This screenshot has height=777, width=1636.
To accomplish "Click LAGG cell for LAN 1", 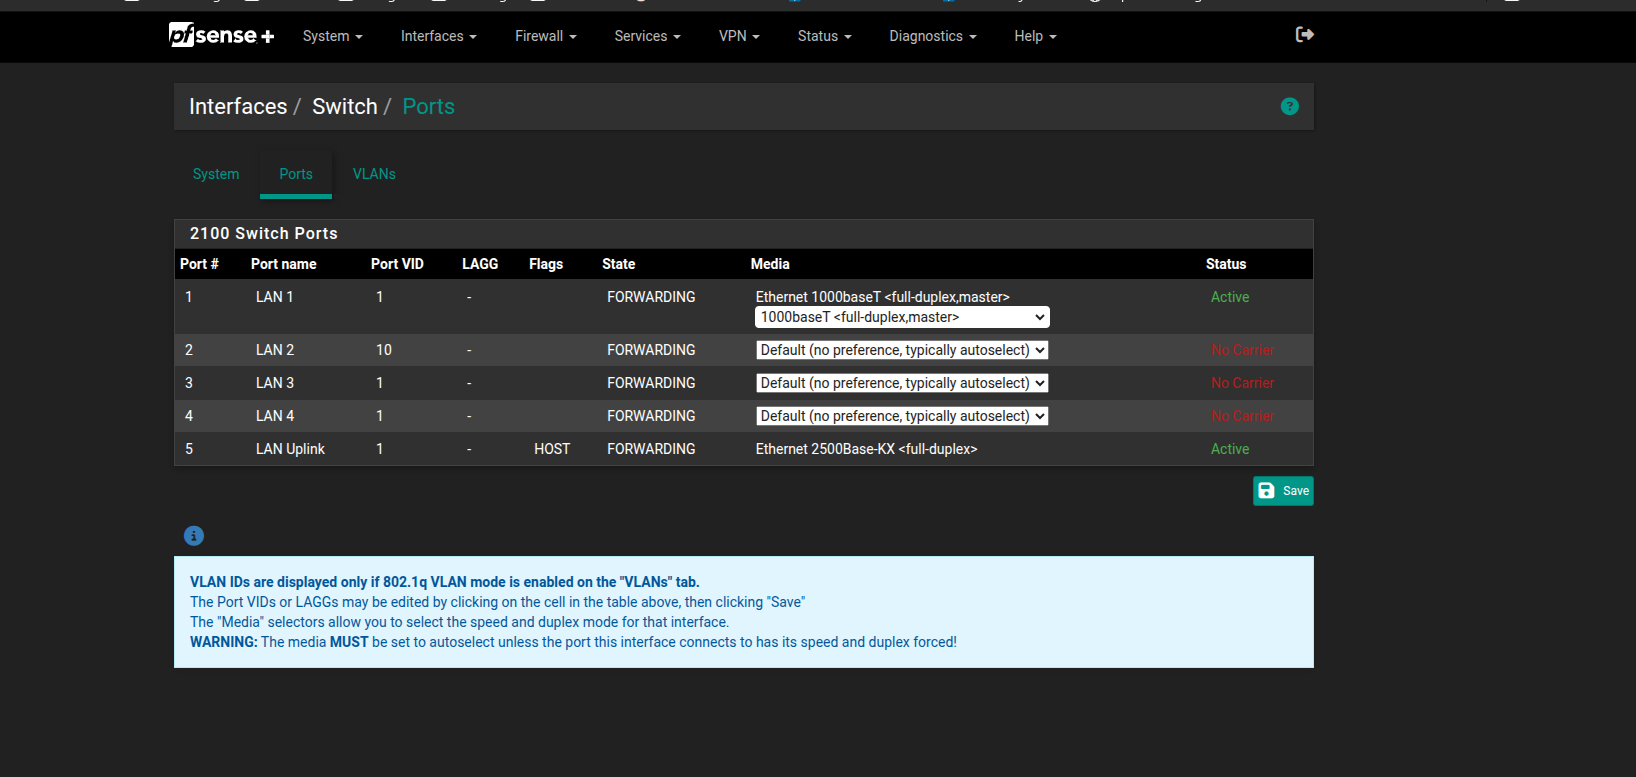I will click(469, 297).
